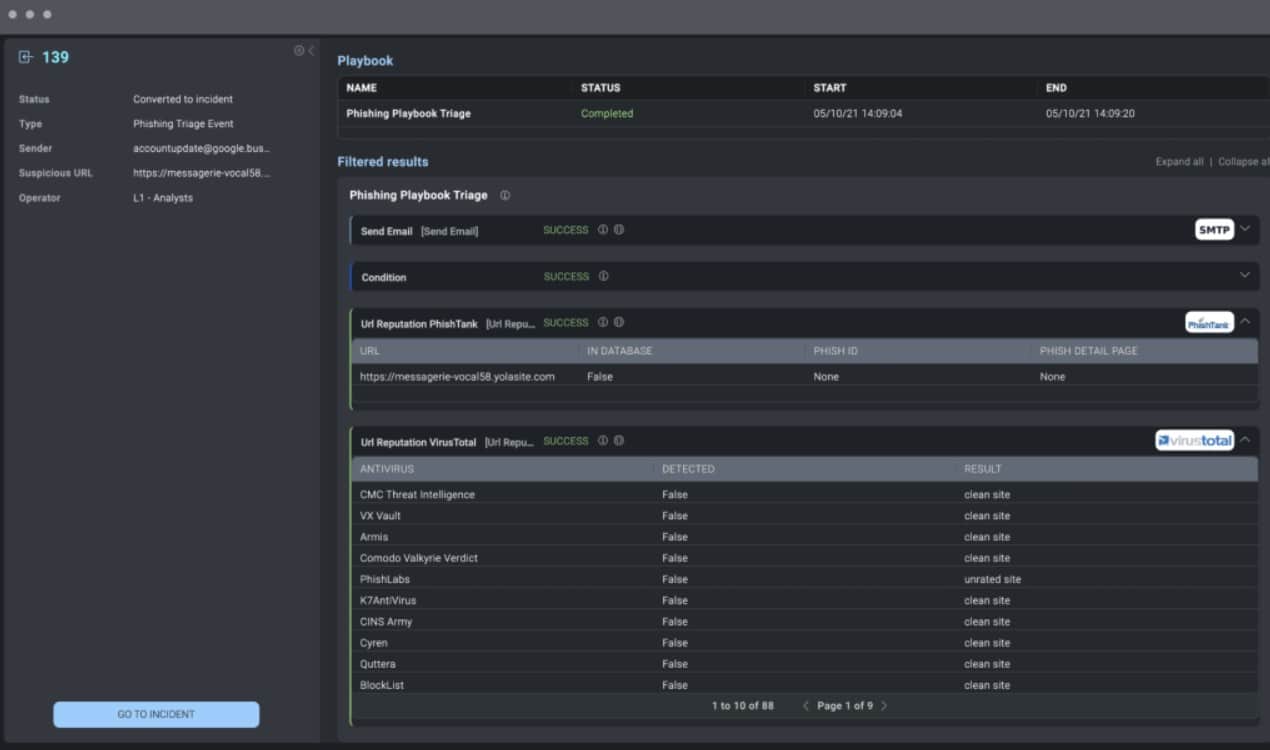This screenshot has height=750, width=1270.
Task: Click the Phishing Triage Event type value
Action: pos(183,124)
